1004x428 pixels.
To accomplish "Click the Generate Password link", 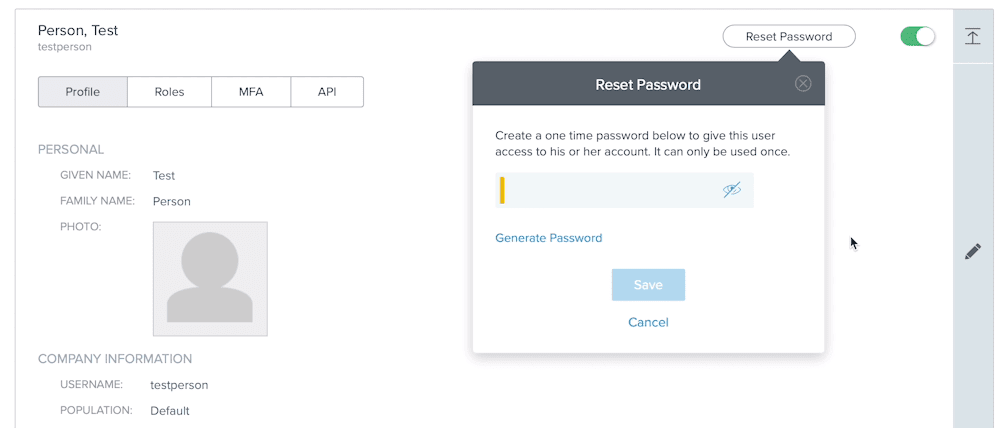I will pyautogui.click(x=549, y=238).
